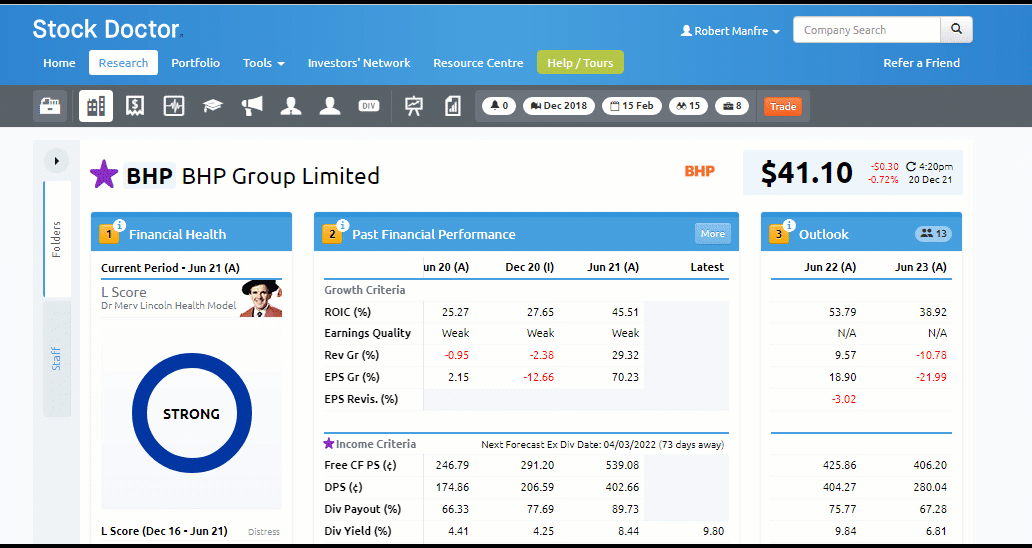Screen dimensions: 1032x548
Task: Click the 70.23 EPS growth value
Action: [x=625, y=377]
